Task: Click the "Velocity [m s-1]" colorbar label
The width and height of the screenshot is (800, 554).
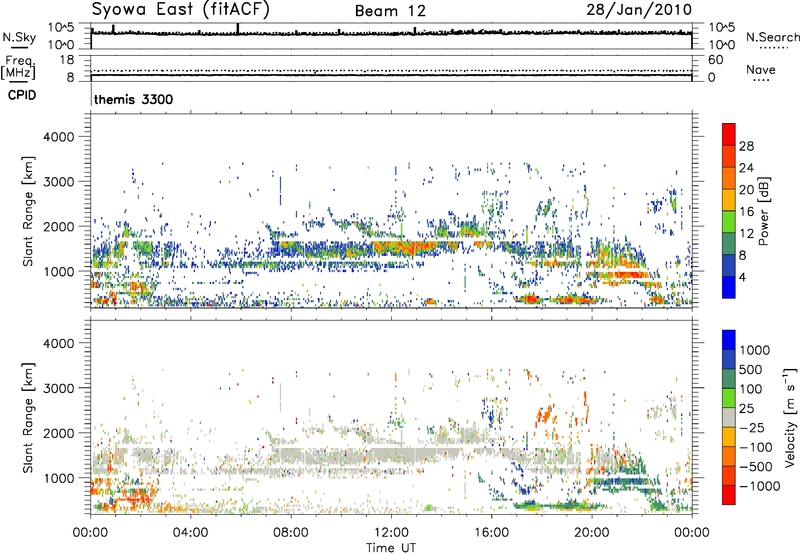Action: 790,417
